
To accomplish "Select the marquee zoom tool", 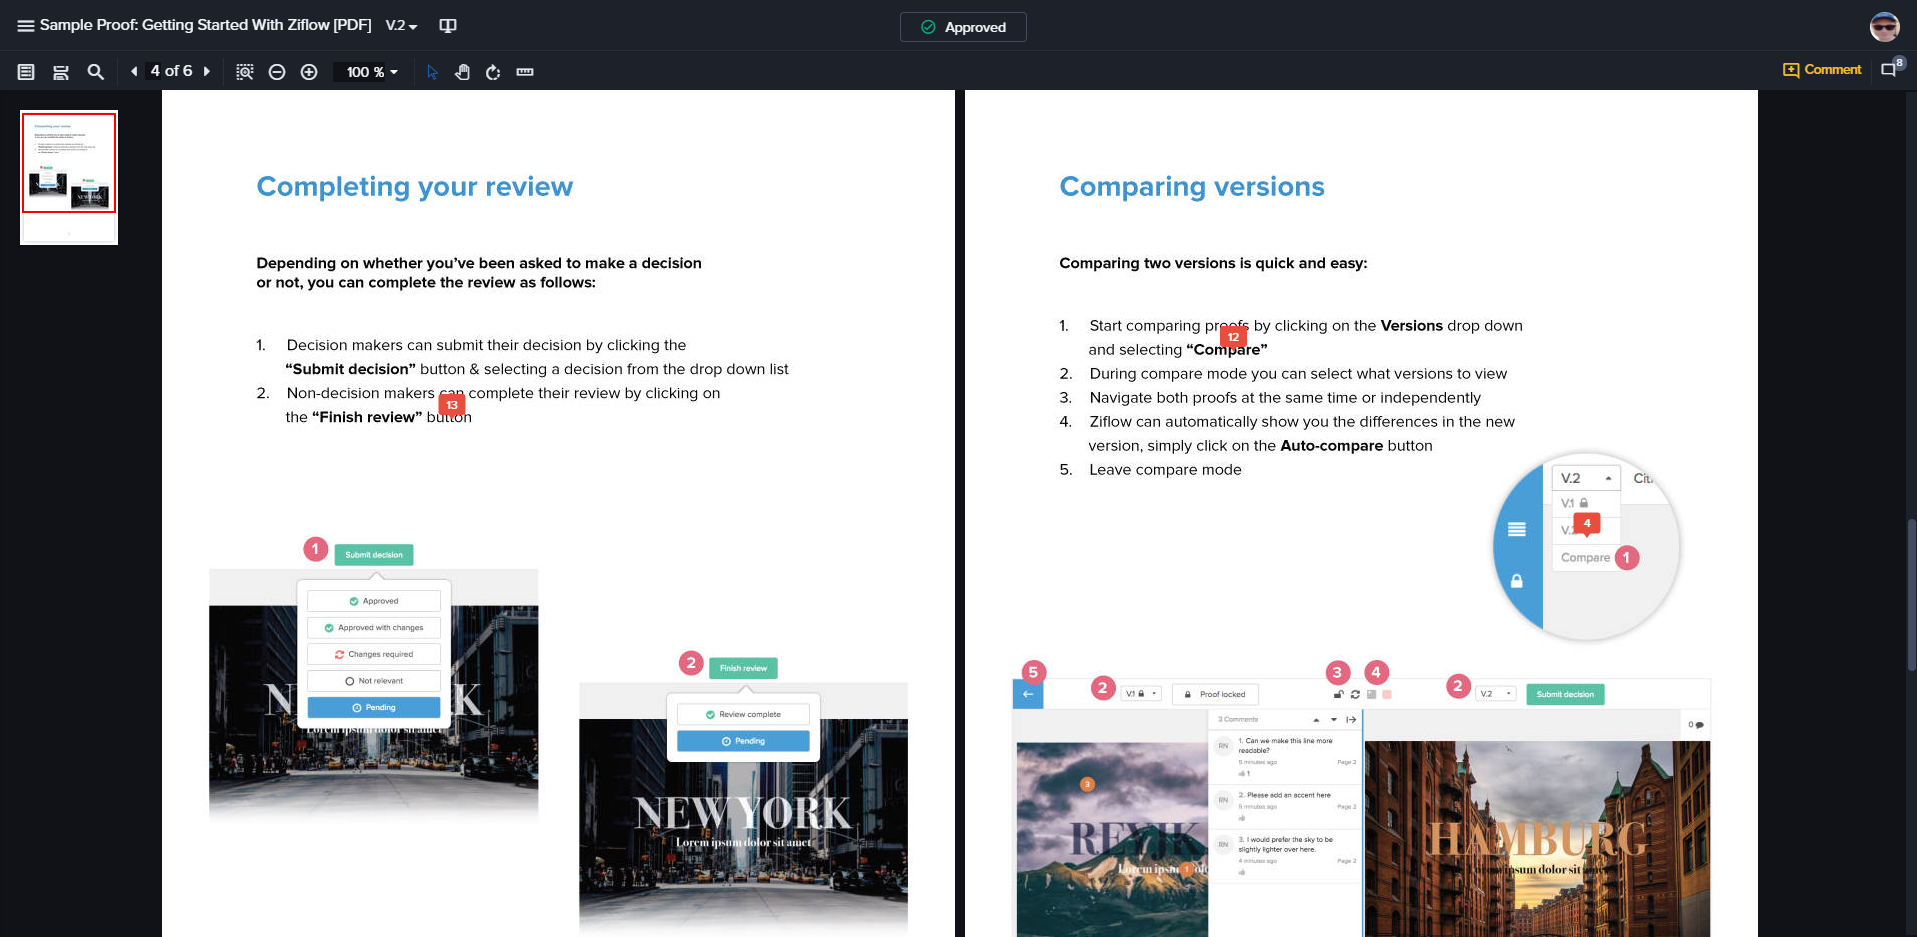I will point(244,72).
